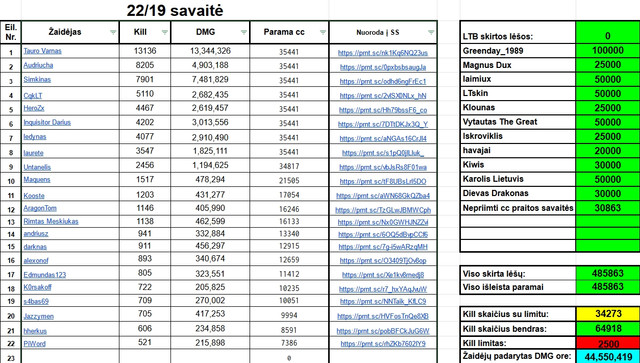Open the screenshot link for Simkinas row
Image resolution: width=640 pixels, height=363 pixels.
[383, 81]
